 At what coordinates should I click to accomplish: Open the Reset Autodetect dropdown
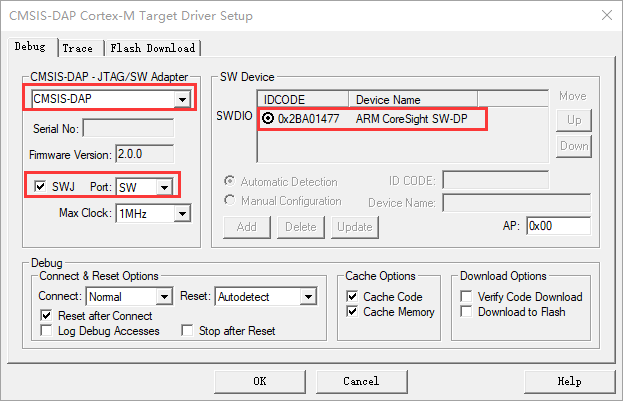pyautogui.click(x=308, y=297)
